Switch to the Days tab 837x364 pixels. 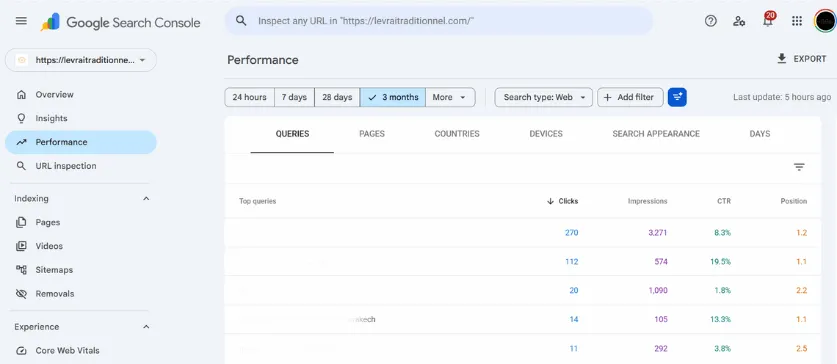tap(760, 134)
